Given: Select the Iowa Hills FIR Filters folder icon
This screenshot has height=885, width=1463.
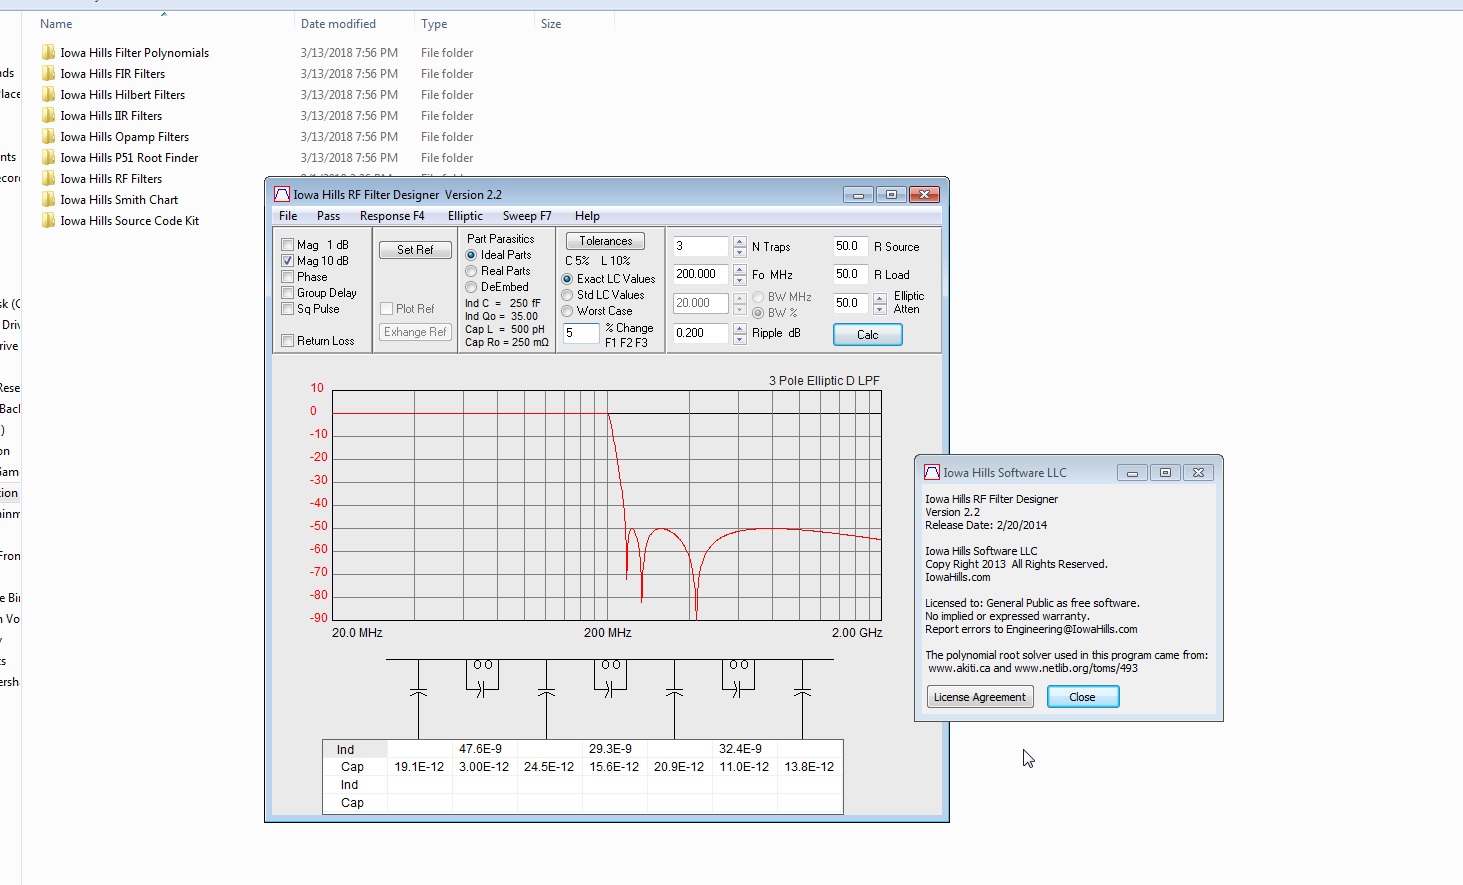Looking at the screenshot, I should click(48, 74).
